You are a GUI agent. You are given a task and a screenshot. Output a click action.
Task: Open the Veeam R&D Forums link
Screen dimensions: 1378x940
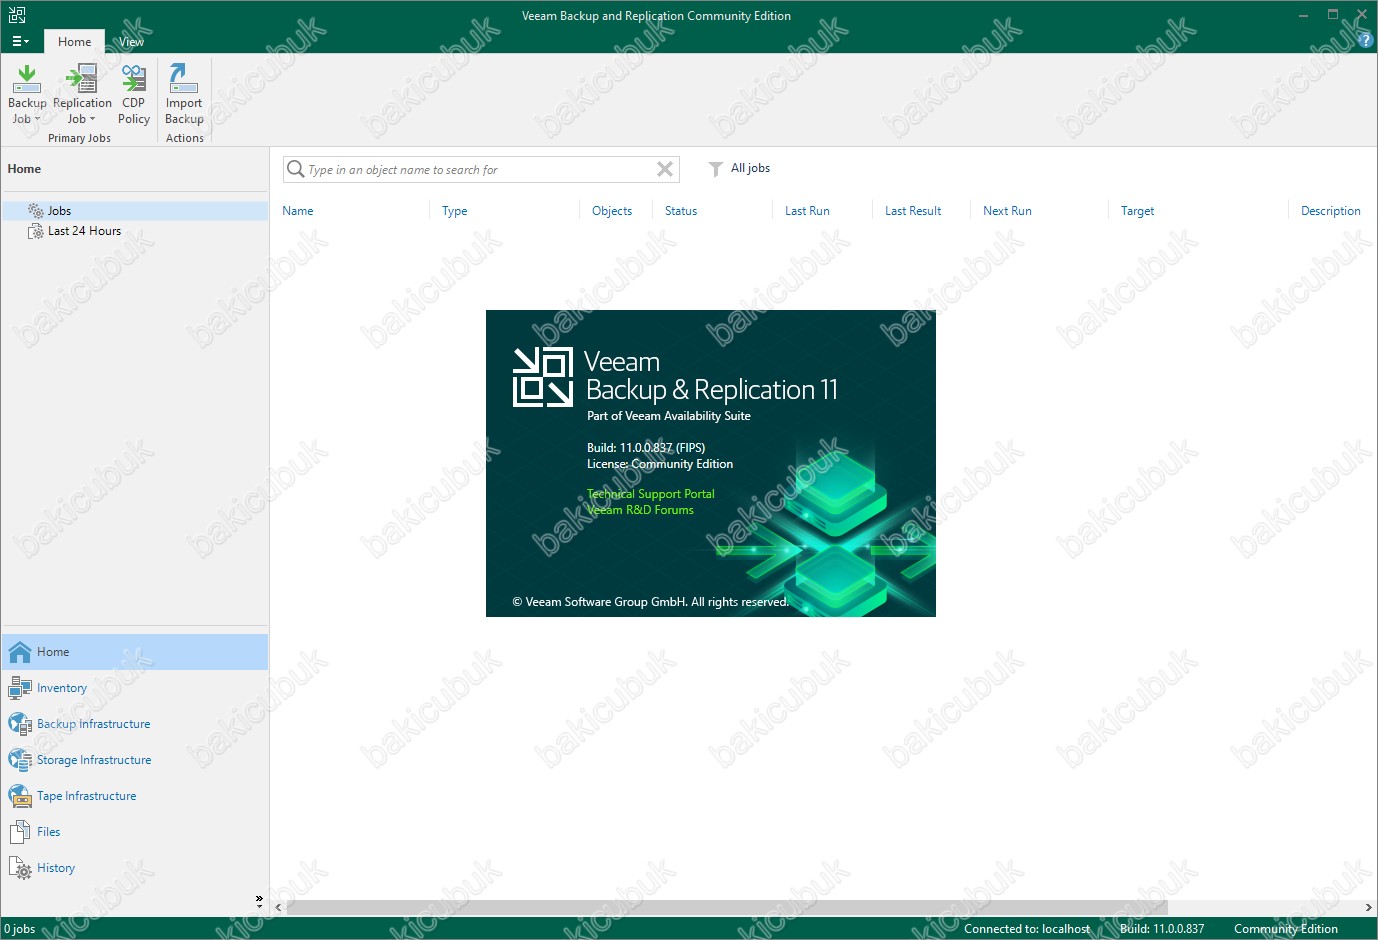640,510
